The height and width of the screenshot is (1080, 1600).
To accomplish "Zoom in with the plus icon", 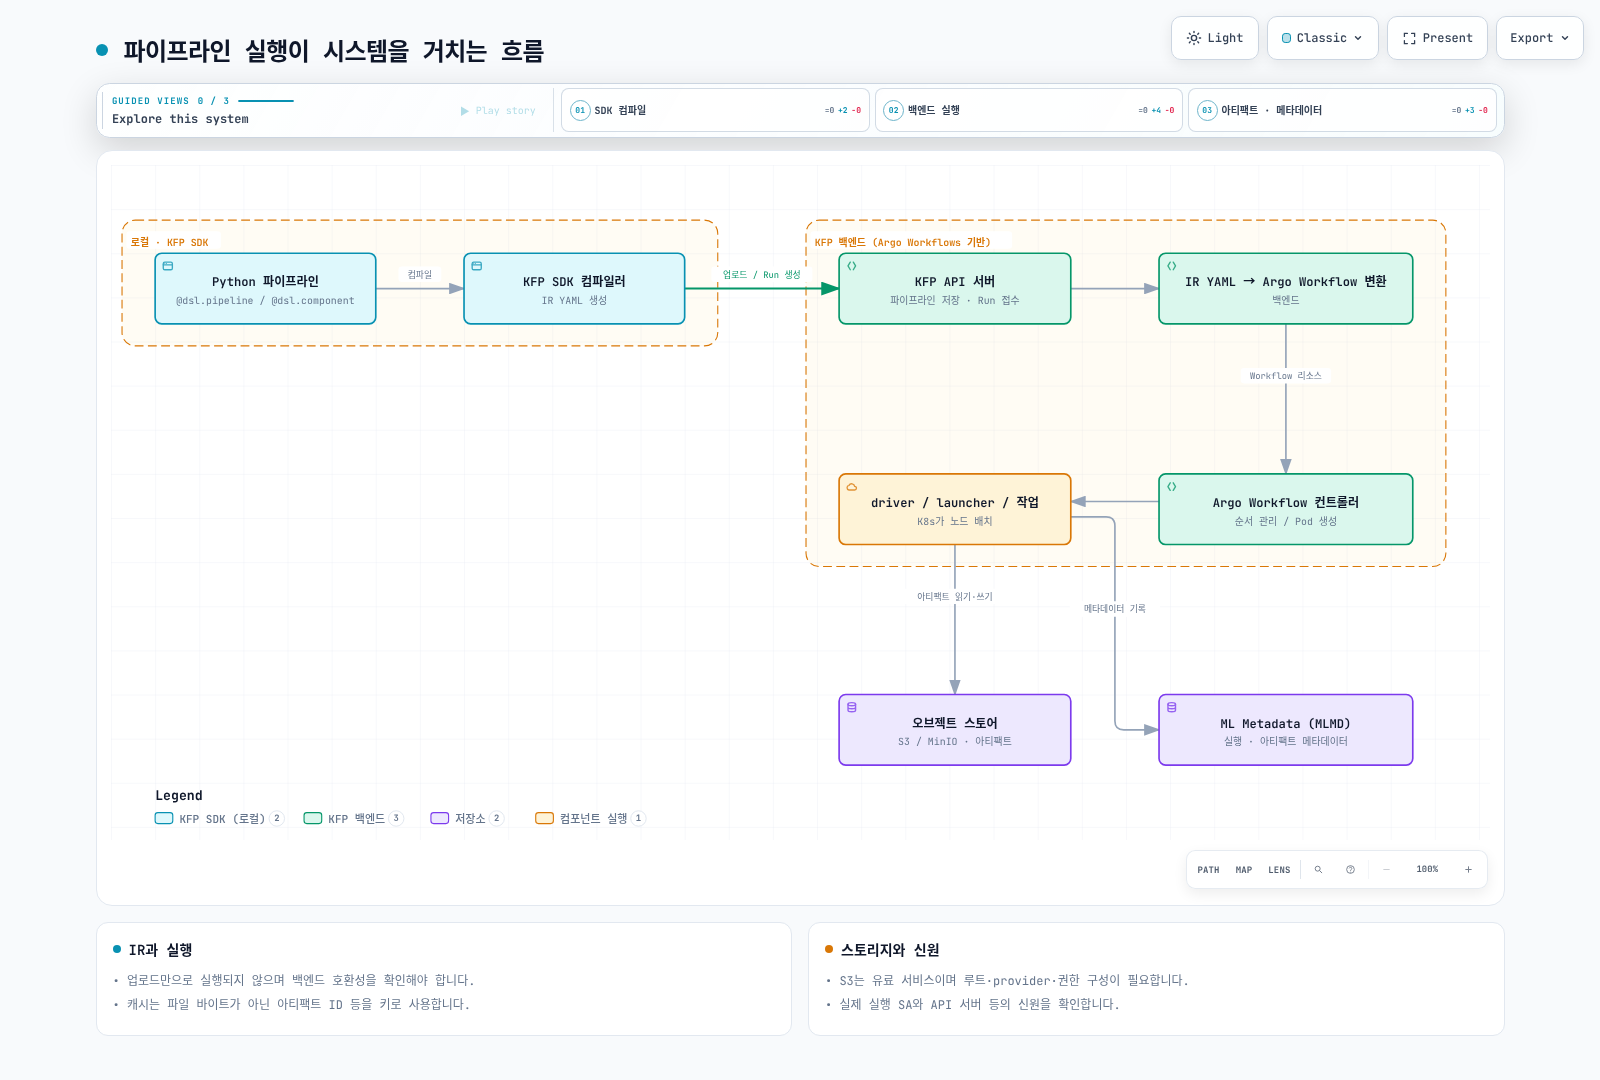I will pos(1468,870).
